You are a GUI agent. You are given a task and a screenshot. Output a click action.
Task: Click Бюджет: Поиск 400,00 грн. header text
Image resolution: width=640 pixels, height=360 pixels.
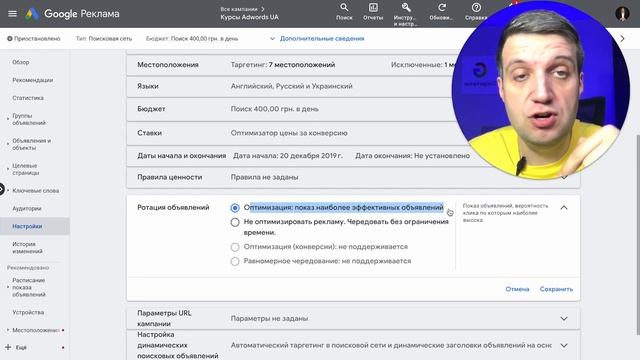(192, 38)
